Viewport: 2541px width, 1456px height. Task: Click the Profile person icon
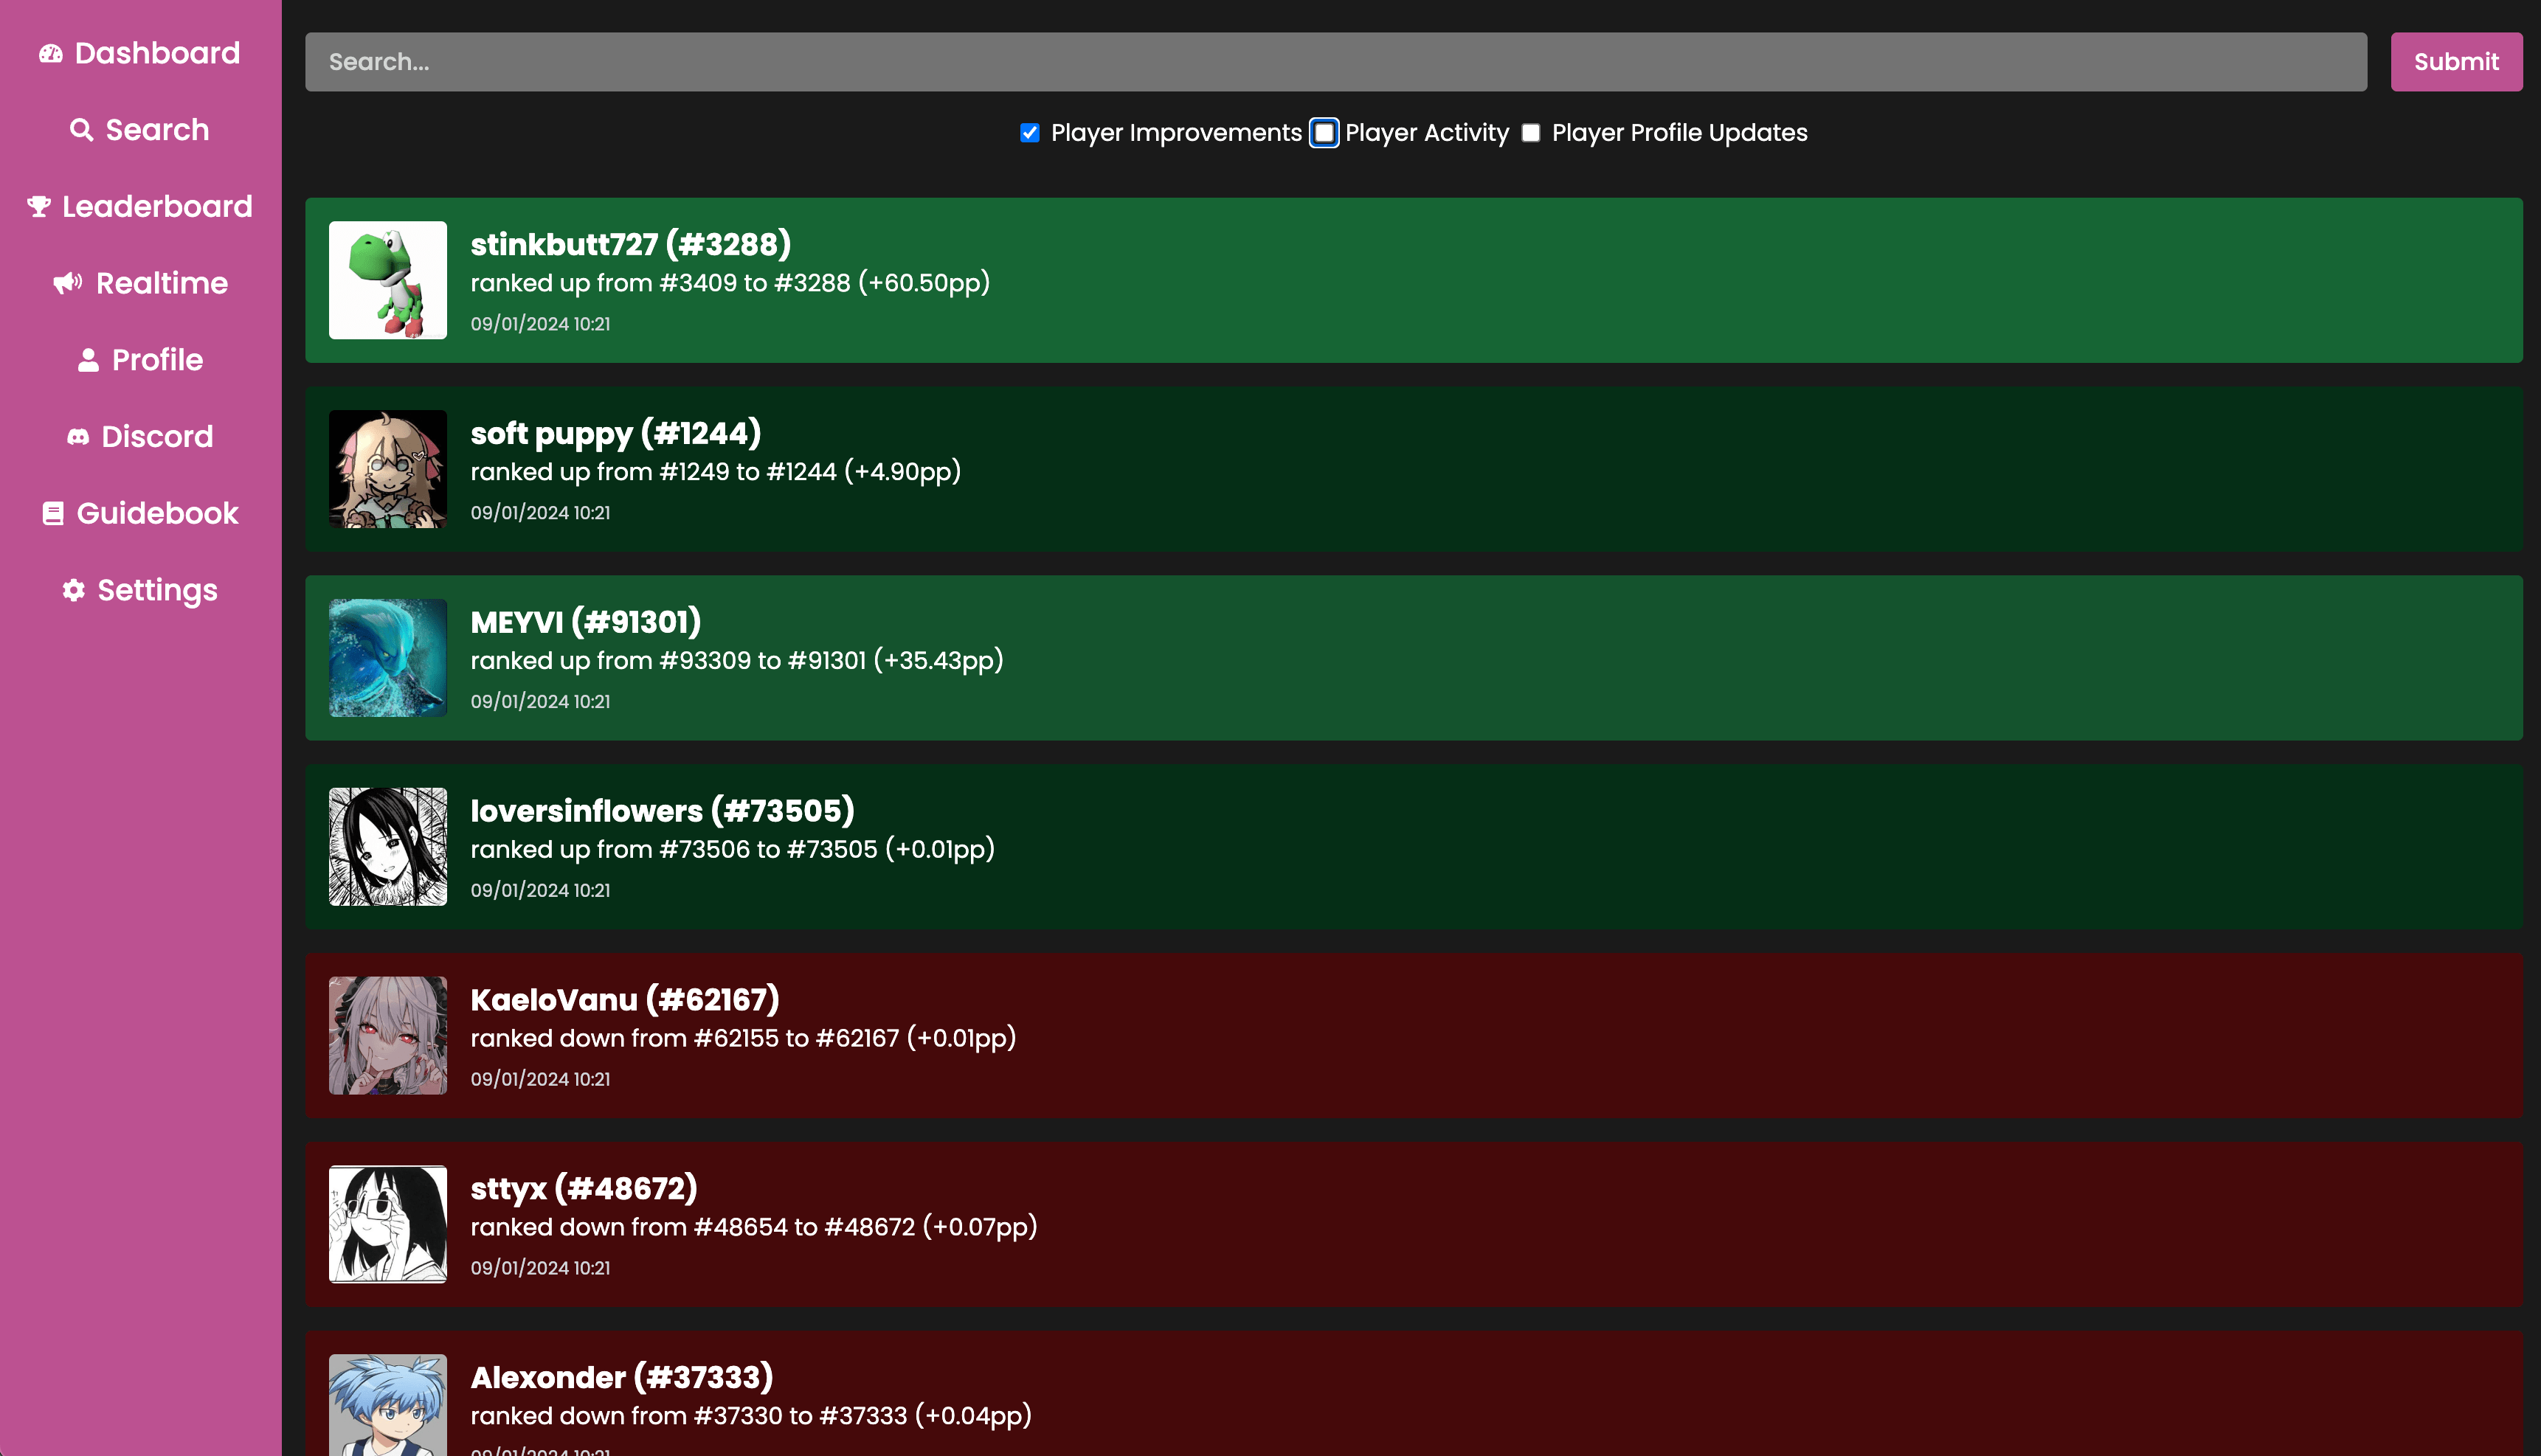click(x=88, y=361)
